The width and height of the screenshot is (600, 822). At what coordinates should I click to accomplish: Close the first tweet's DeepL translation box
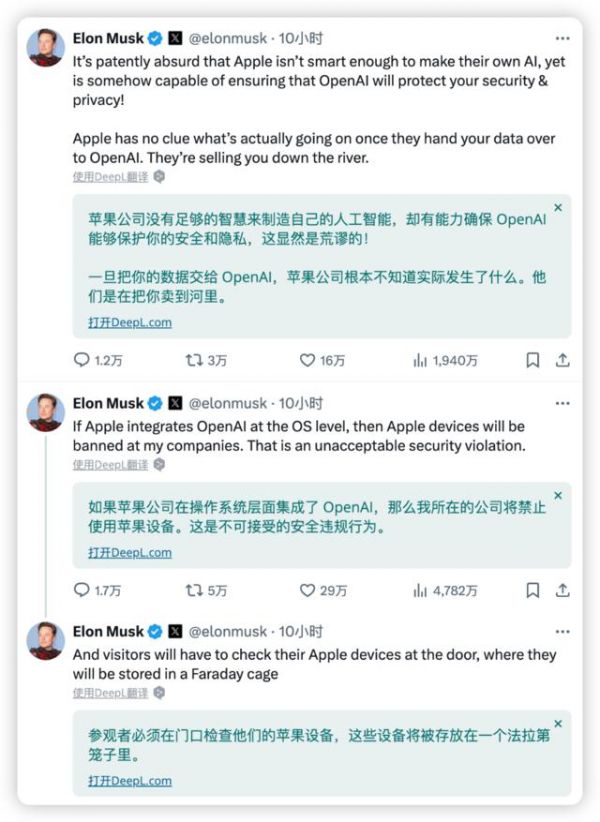[x=558, y=207]
